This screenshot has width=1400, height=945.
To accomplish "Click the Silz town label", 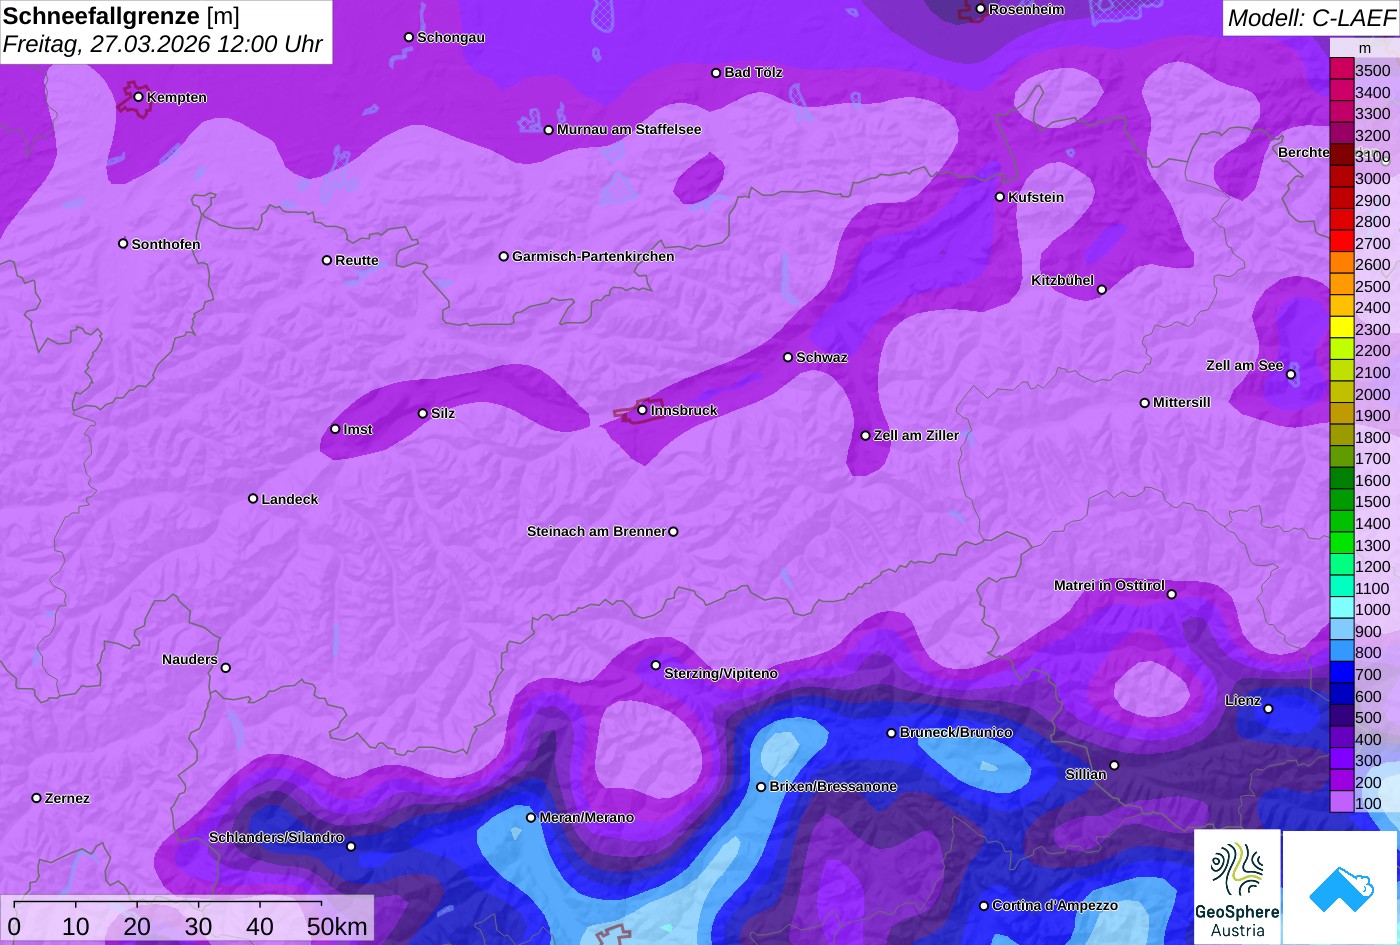I will pyautogui.click(x=443, y=413).
